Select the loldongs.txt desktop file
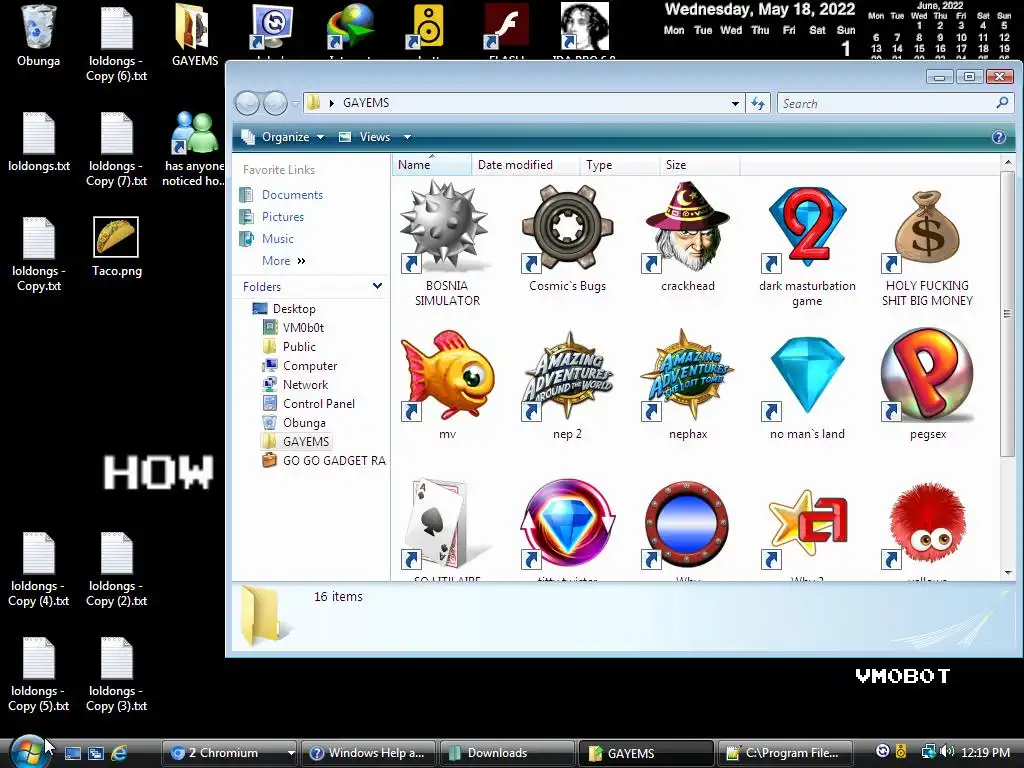This screenshot has width=1024, height=768. click(39, 142)
